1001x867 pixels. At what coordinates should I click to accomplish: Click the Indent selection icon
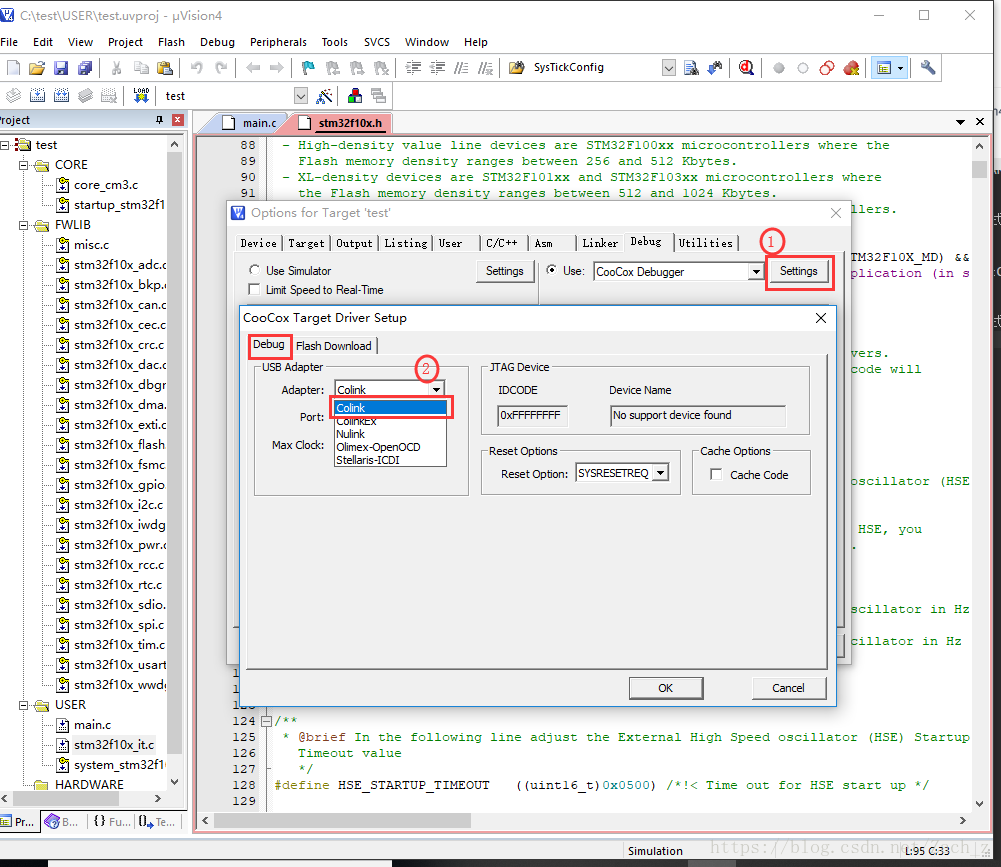413,68
